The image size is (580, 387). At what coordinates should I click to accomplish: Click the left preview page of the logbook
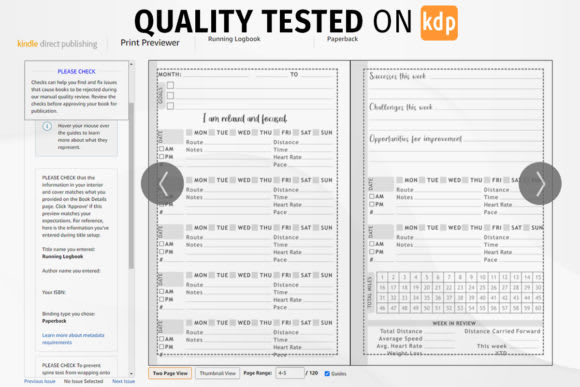(249, 213)
